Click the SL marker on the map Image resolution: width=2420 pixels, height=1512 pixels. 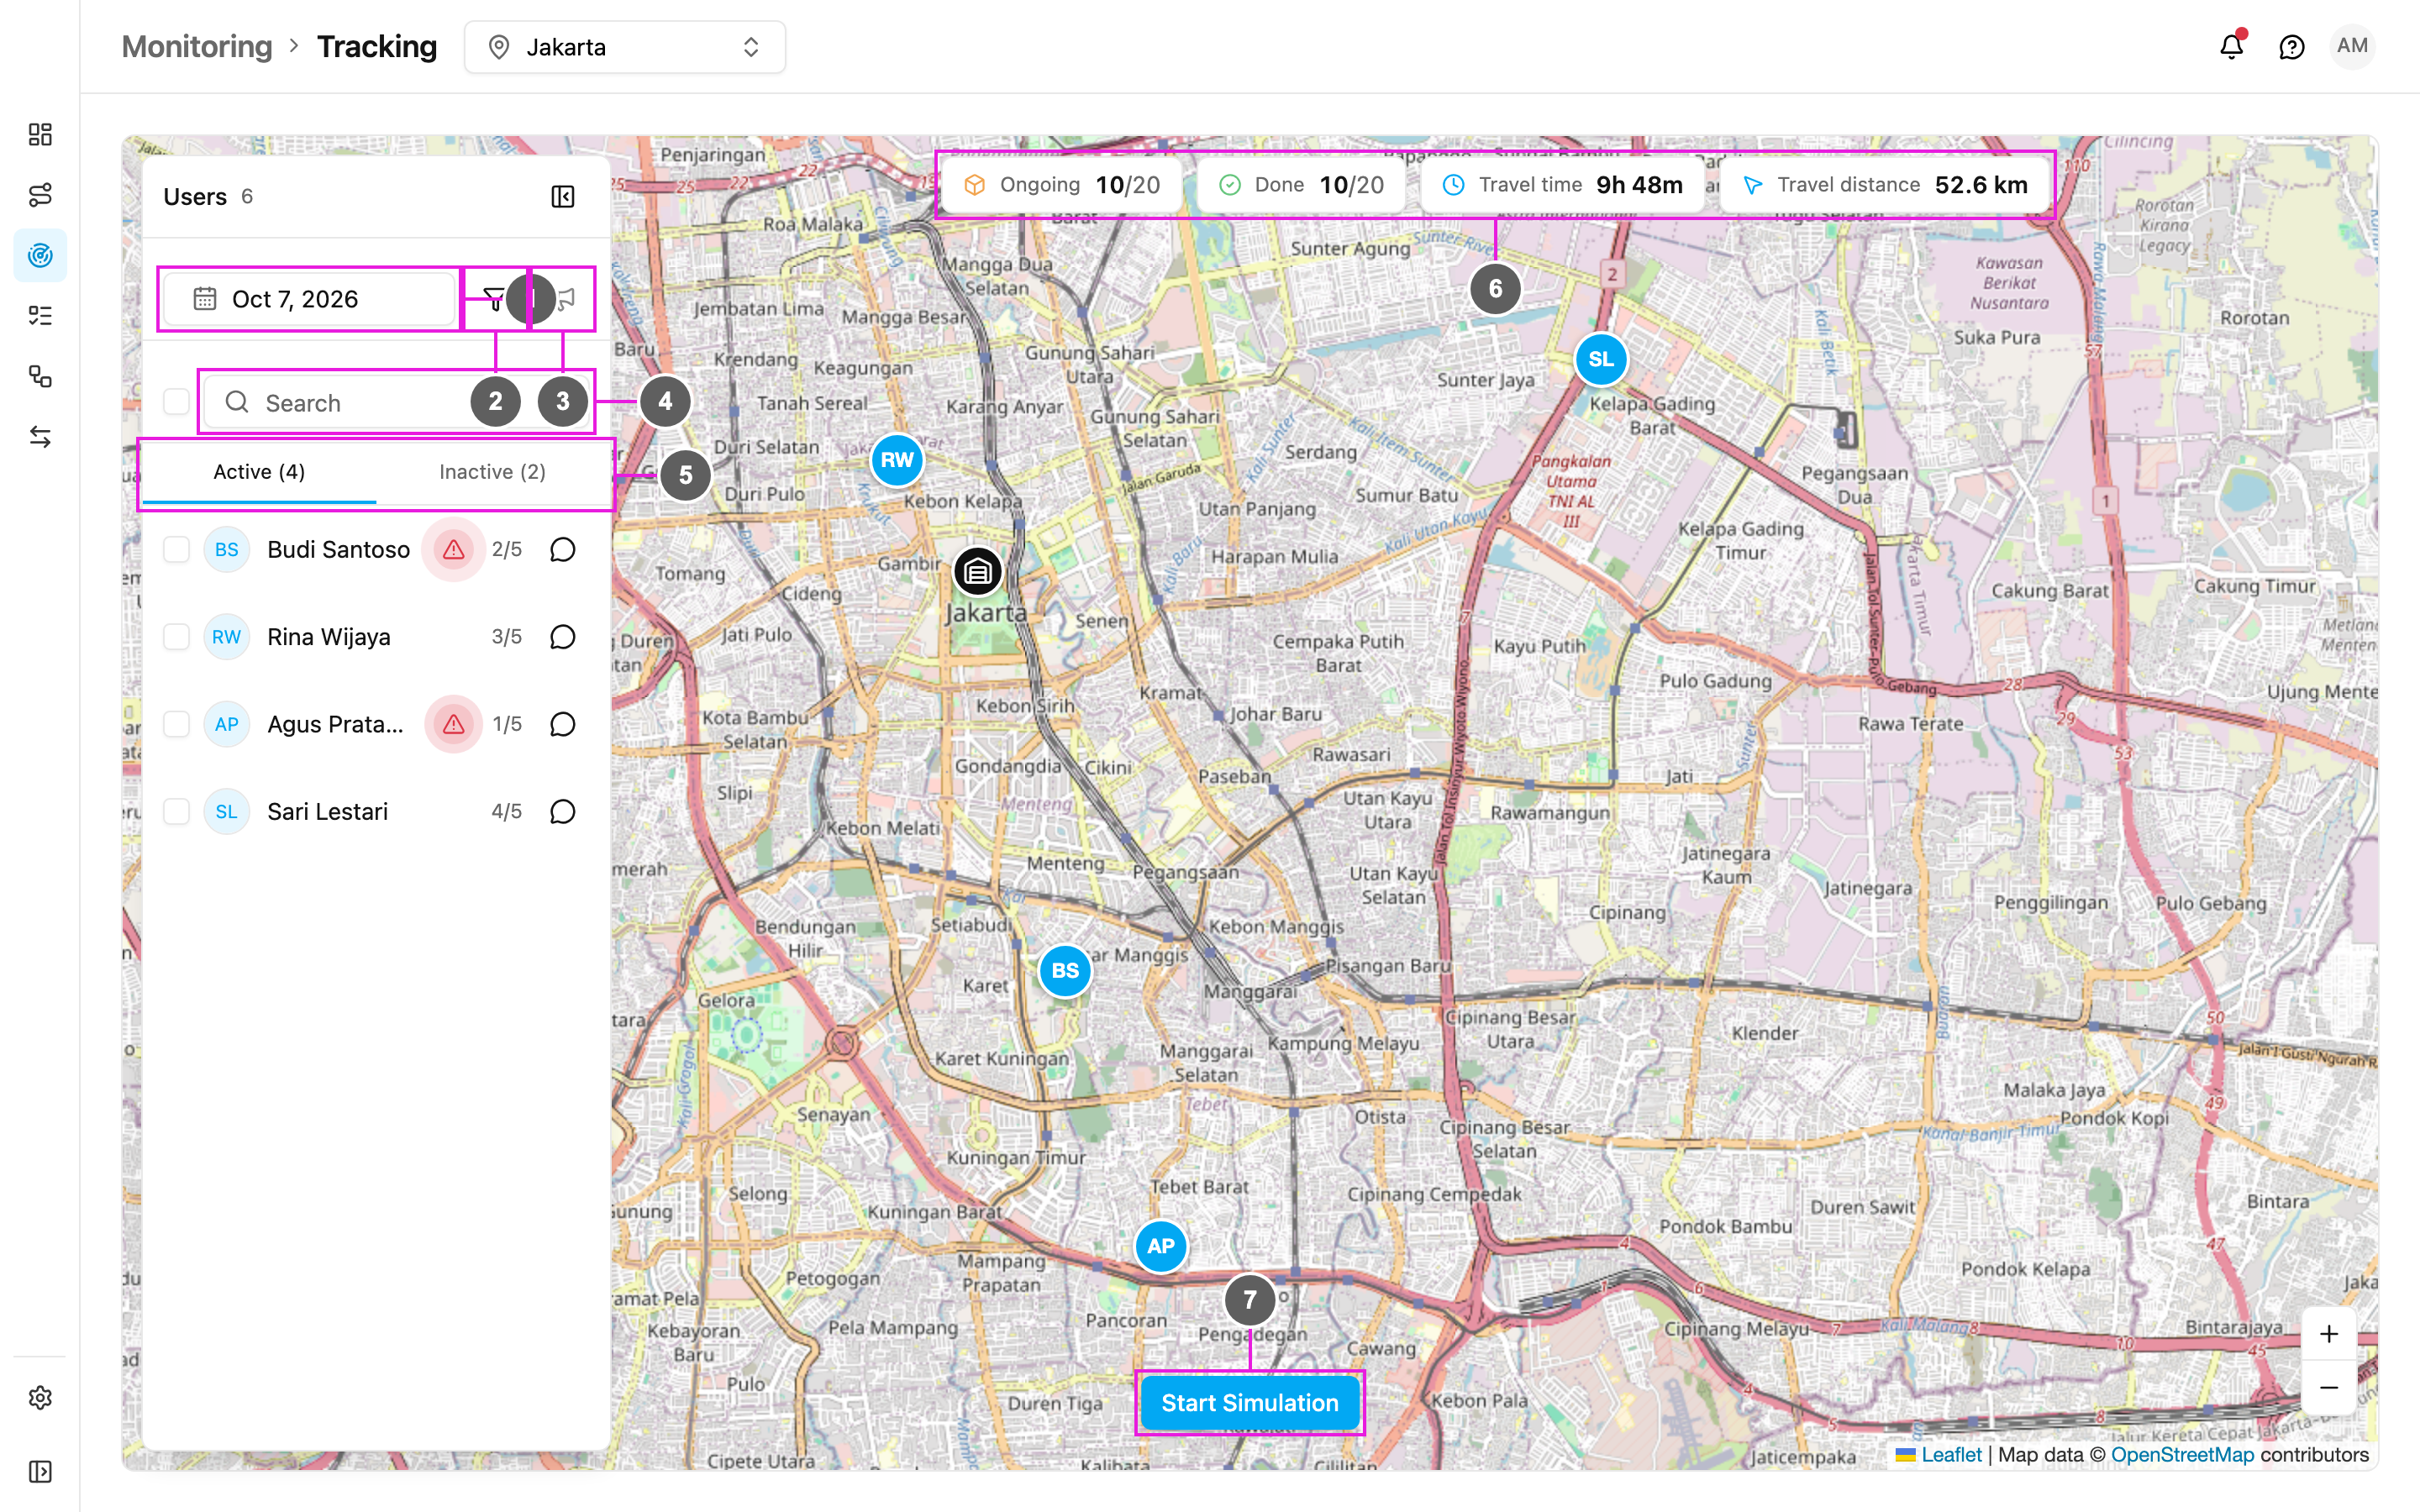coord(1600,359)
